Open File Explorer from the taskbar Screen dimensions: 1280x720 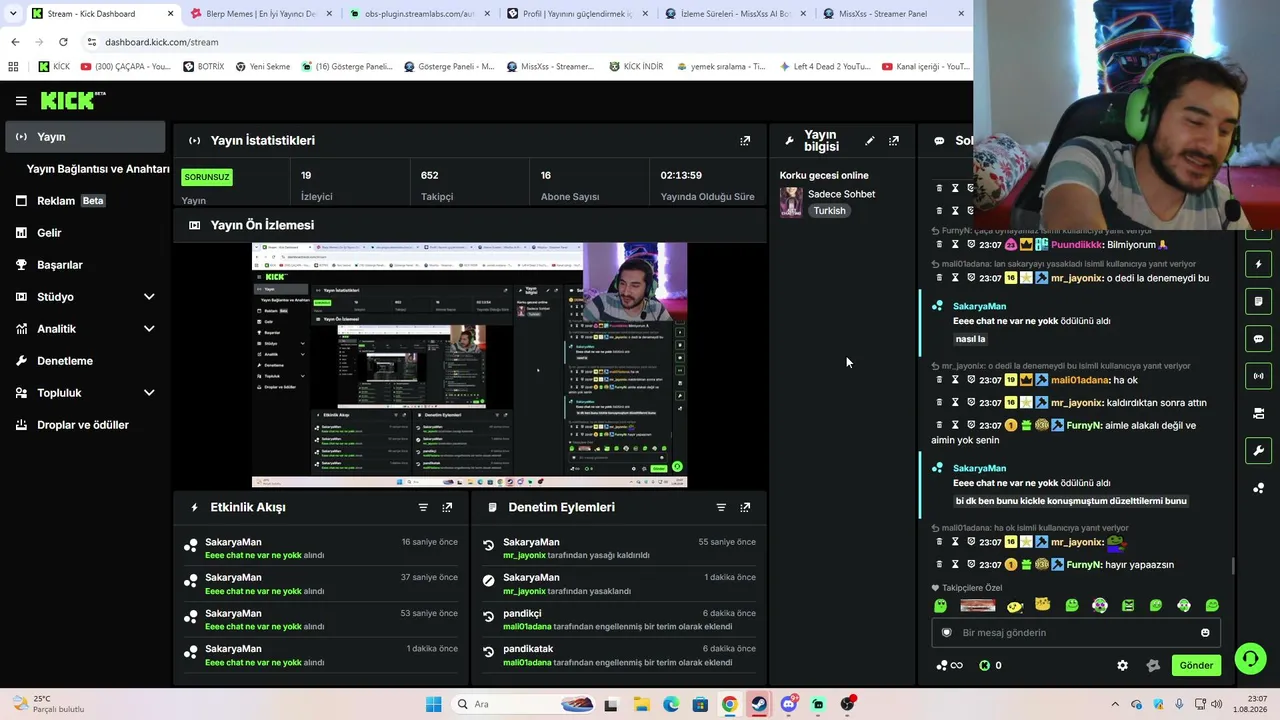pos(641,704)
